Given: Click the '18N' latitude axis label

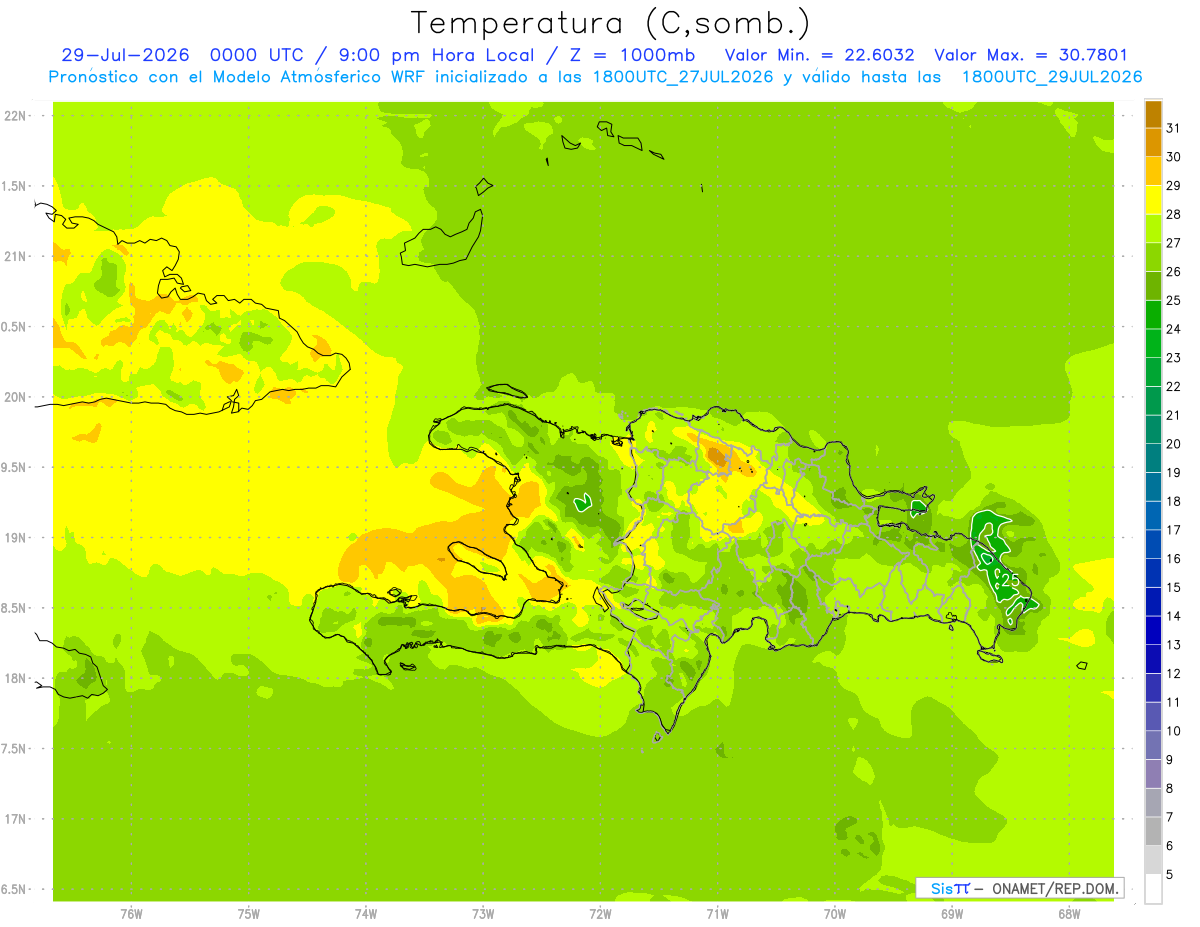Looking at the screenshot, I should pyautogui.click(x=16, y=679).
